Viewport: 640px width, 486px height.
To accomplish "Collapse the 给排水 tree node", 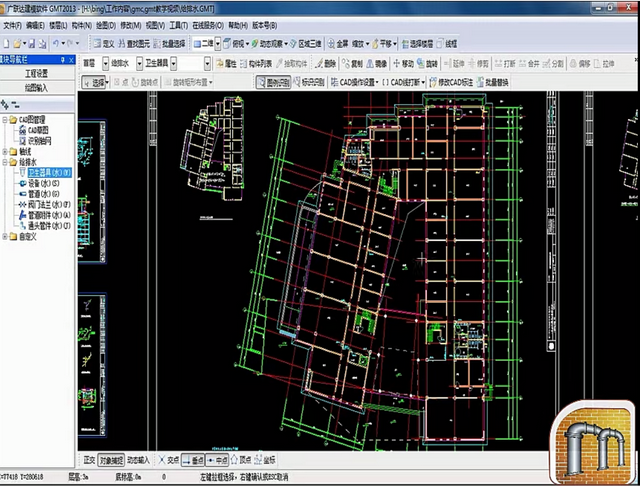I will point(4,162).
